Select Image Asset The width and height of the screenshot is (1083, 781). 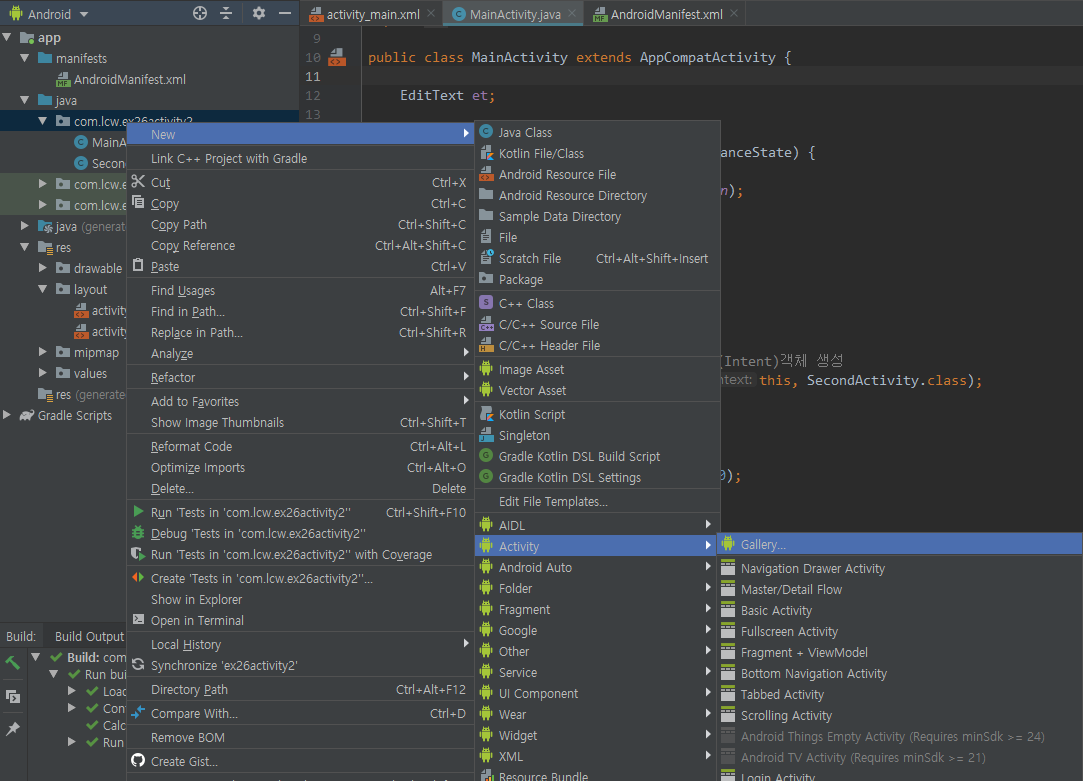pos(597,369)
